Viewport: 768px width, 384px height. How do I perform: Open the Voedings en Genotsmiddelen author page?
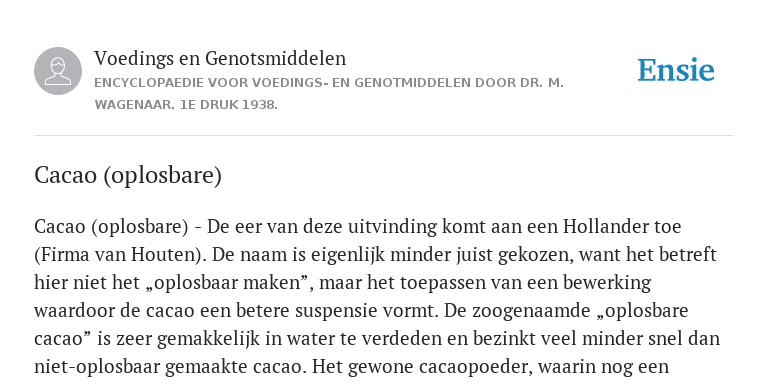pos(220,58)
